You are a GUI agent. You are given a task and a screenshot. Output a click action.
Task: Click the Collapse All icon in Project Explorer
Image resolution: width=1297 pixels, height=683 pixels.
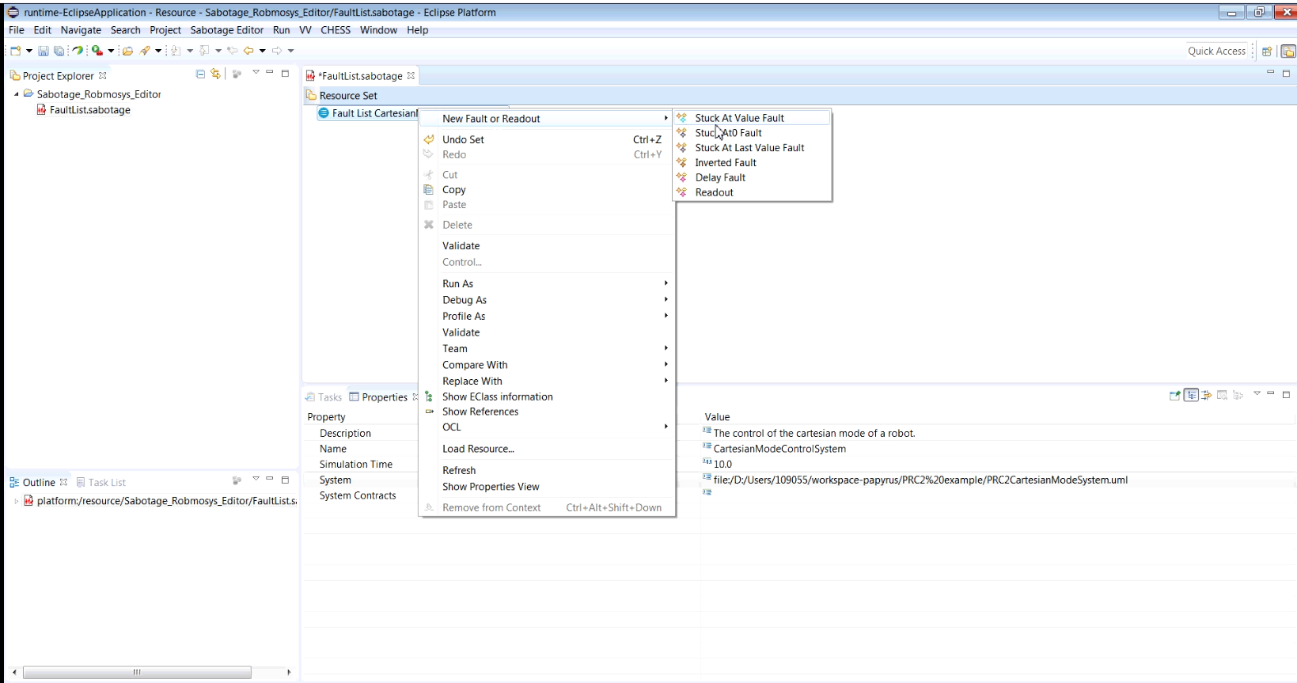[x=200, y=75]
